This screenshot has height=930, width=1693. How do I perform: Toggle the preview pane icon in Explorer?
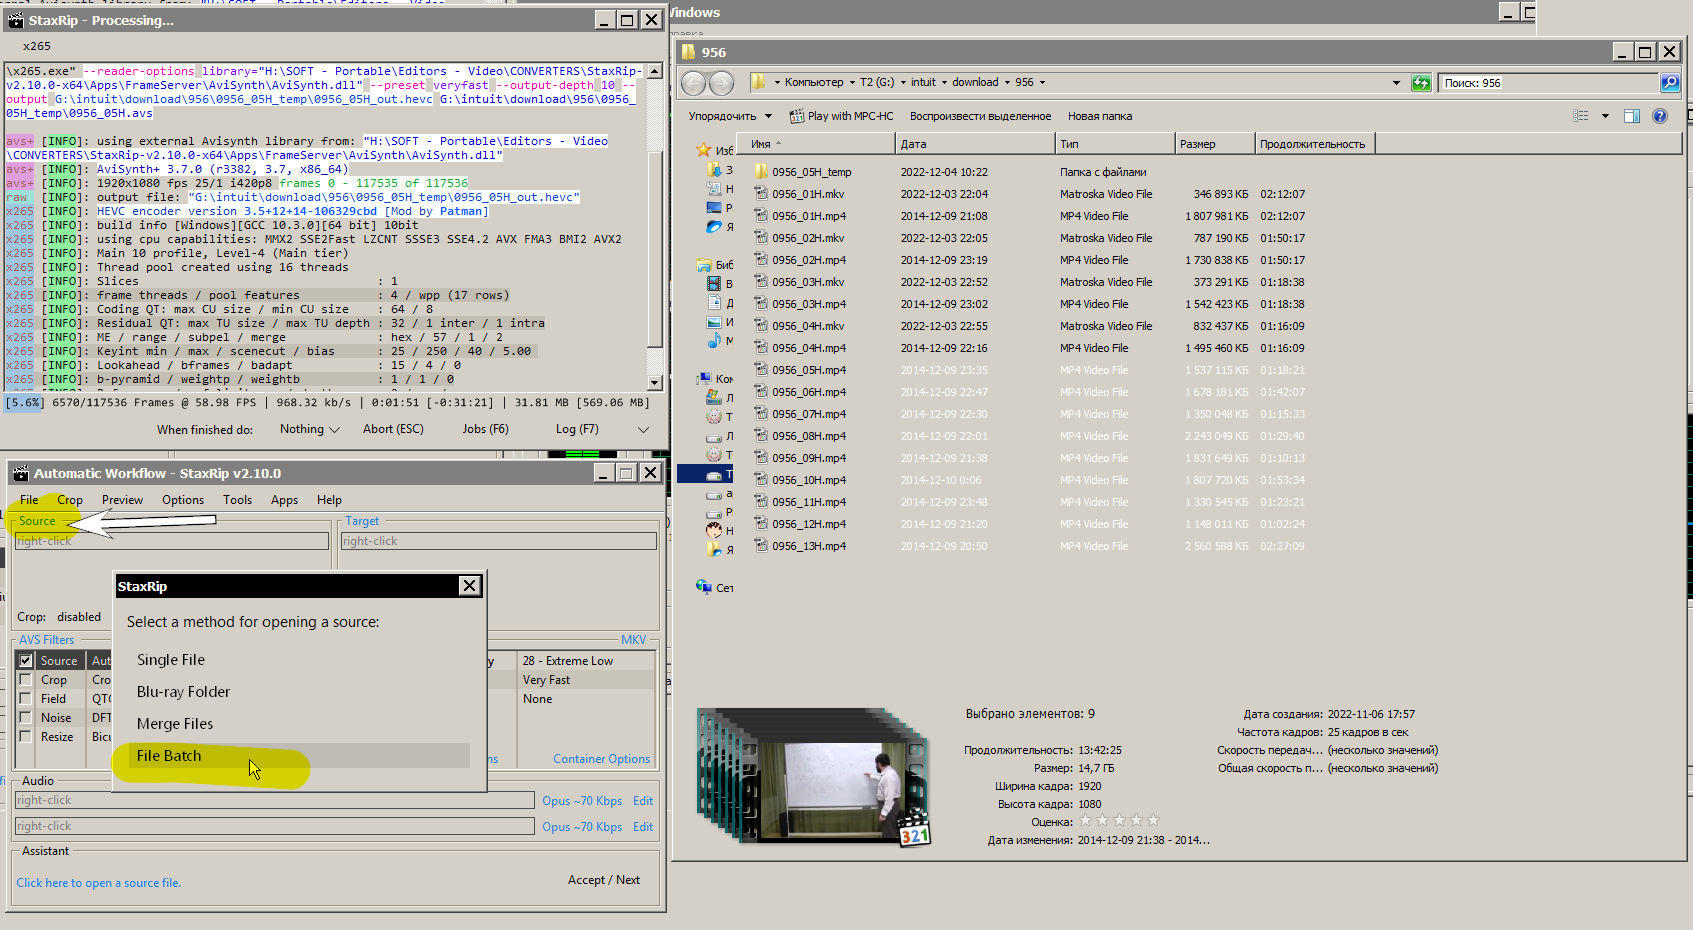(x=1632, y=116)
